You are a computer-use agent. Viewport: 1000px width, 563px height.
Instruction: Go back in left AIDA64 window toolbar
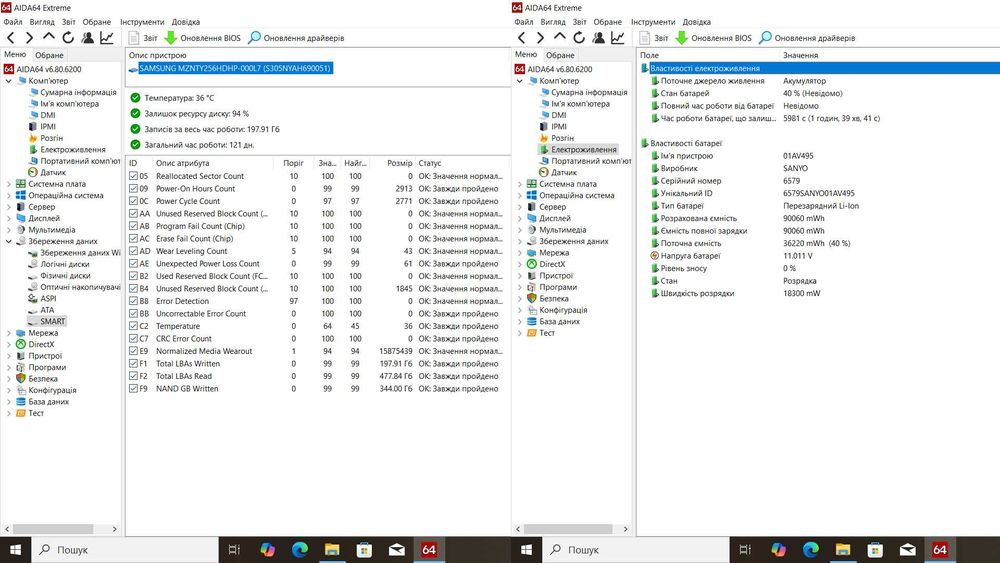[x=11, y=38]
